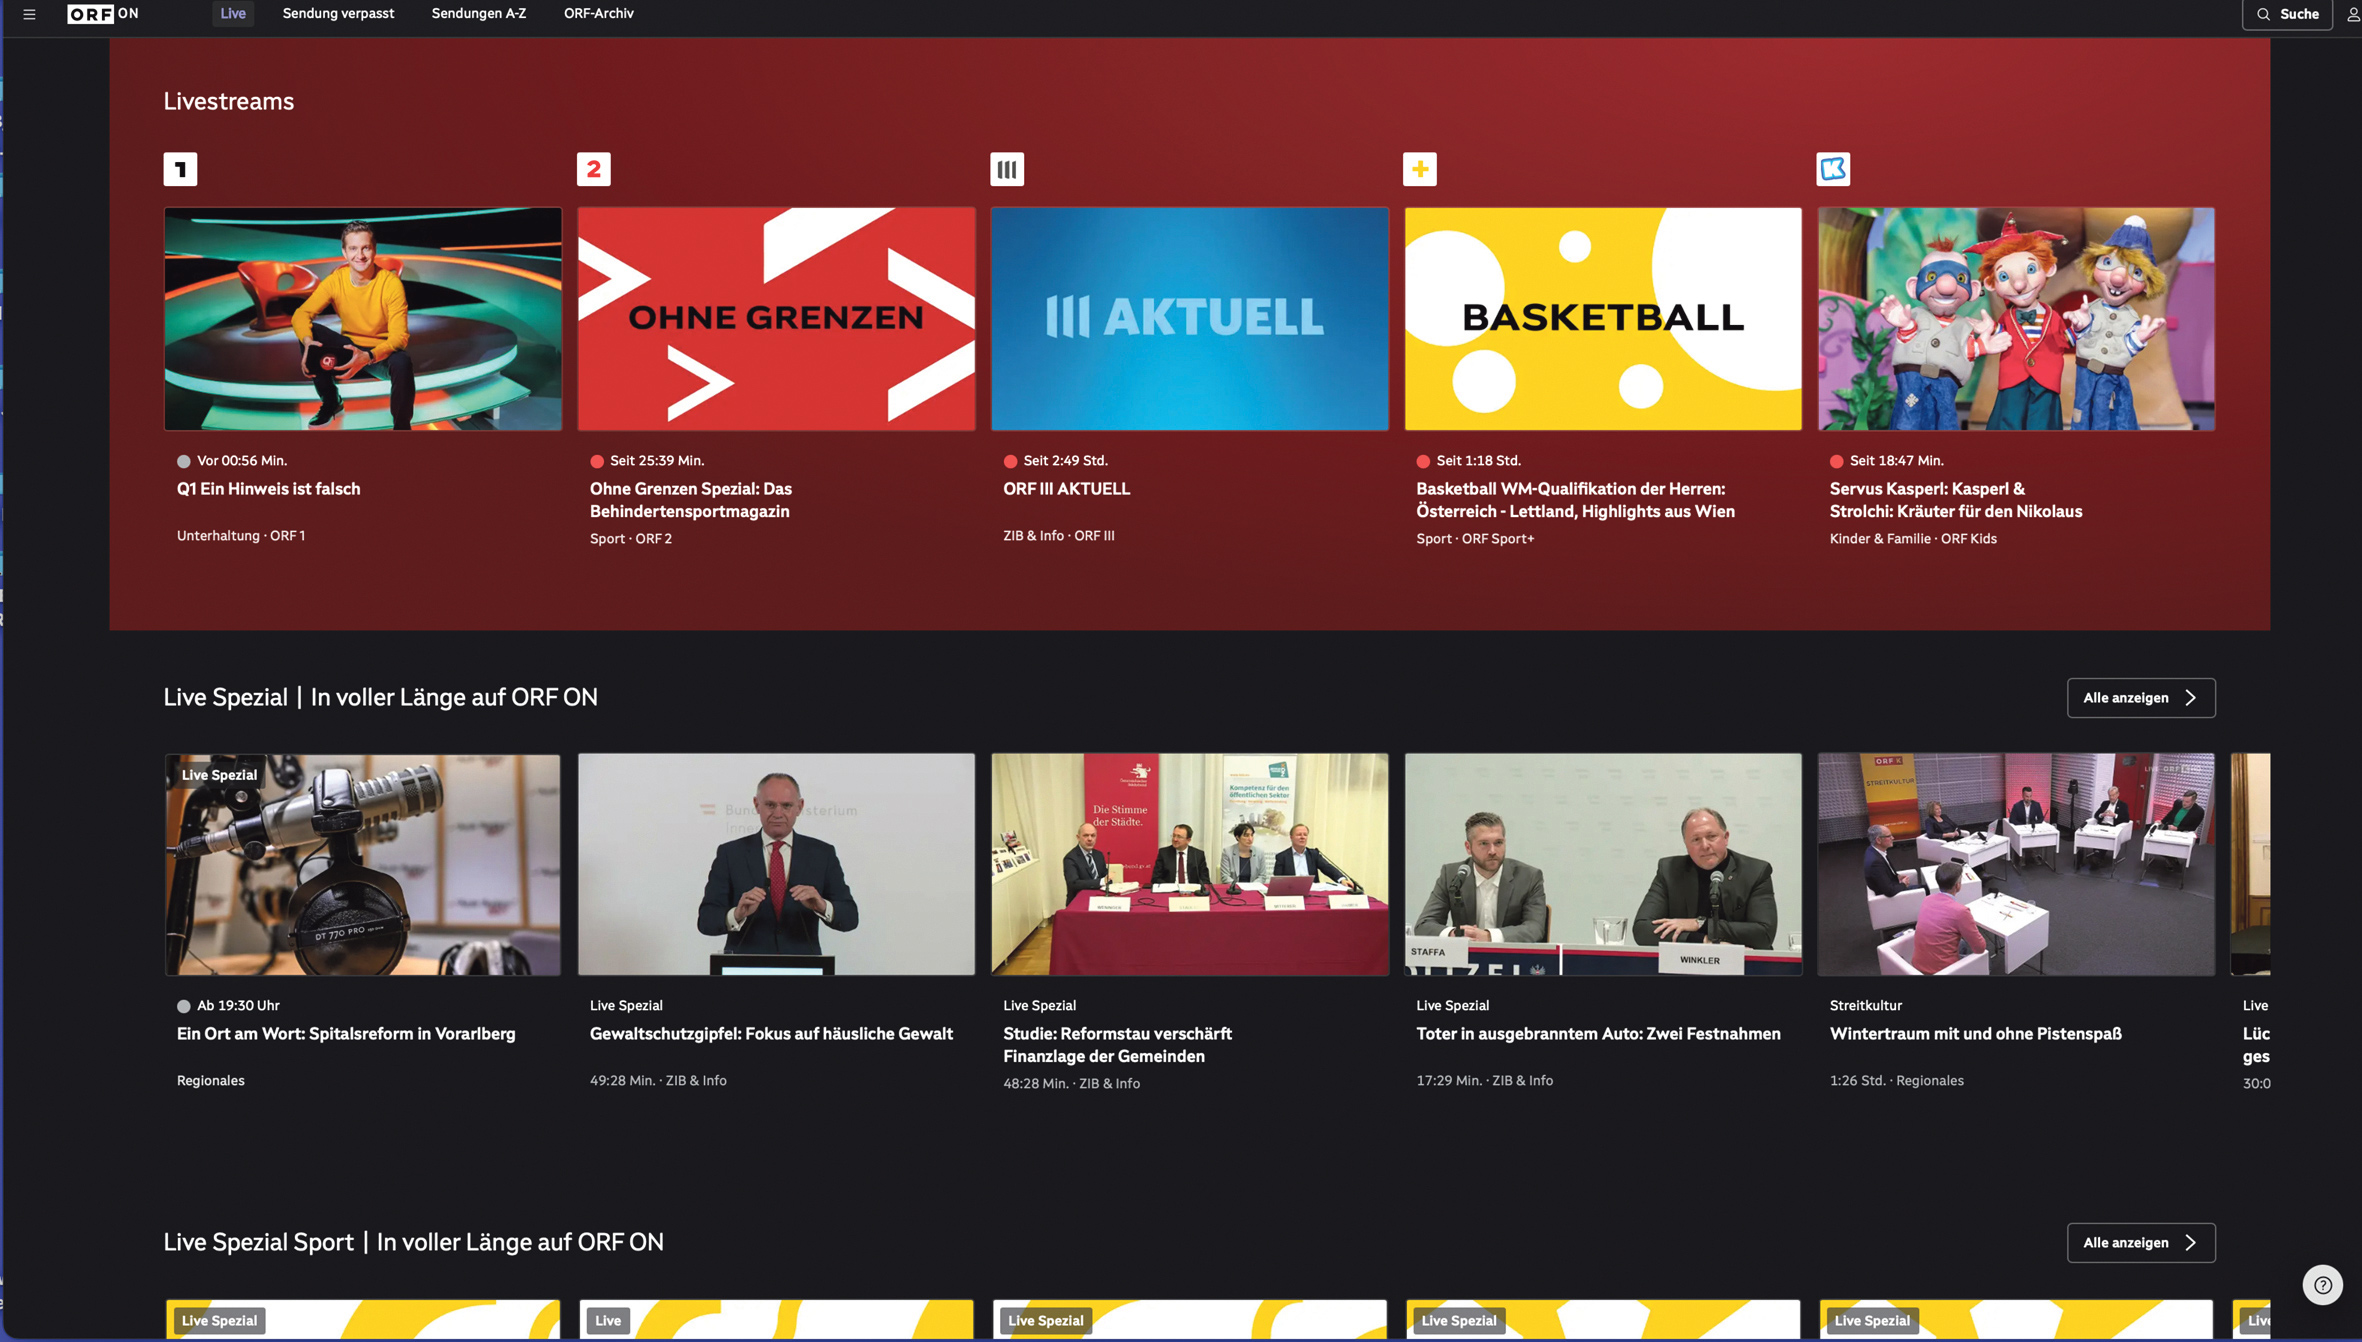The image size is (2362, 1342).
Task: Click the ORF III channel logo
Action: 1007,169
